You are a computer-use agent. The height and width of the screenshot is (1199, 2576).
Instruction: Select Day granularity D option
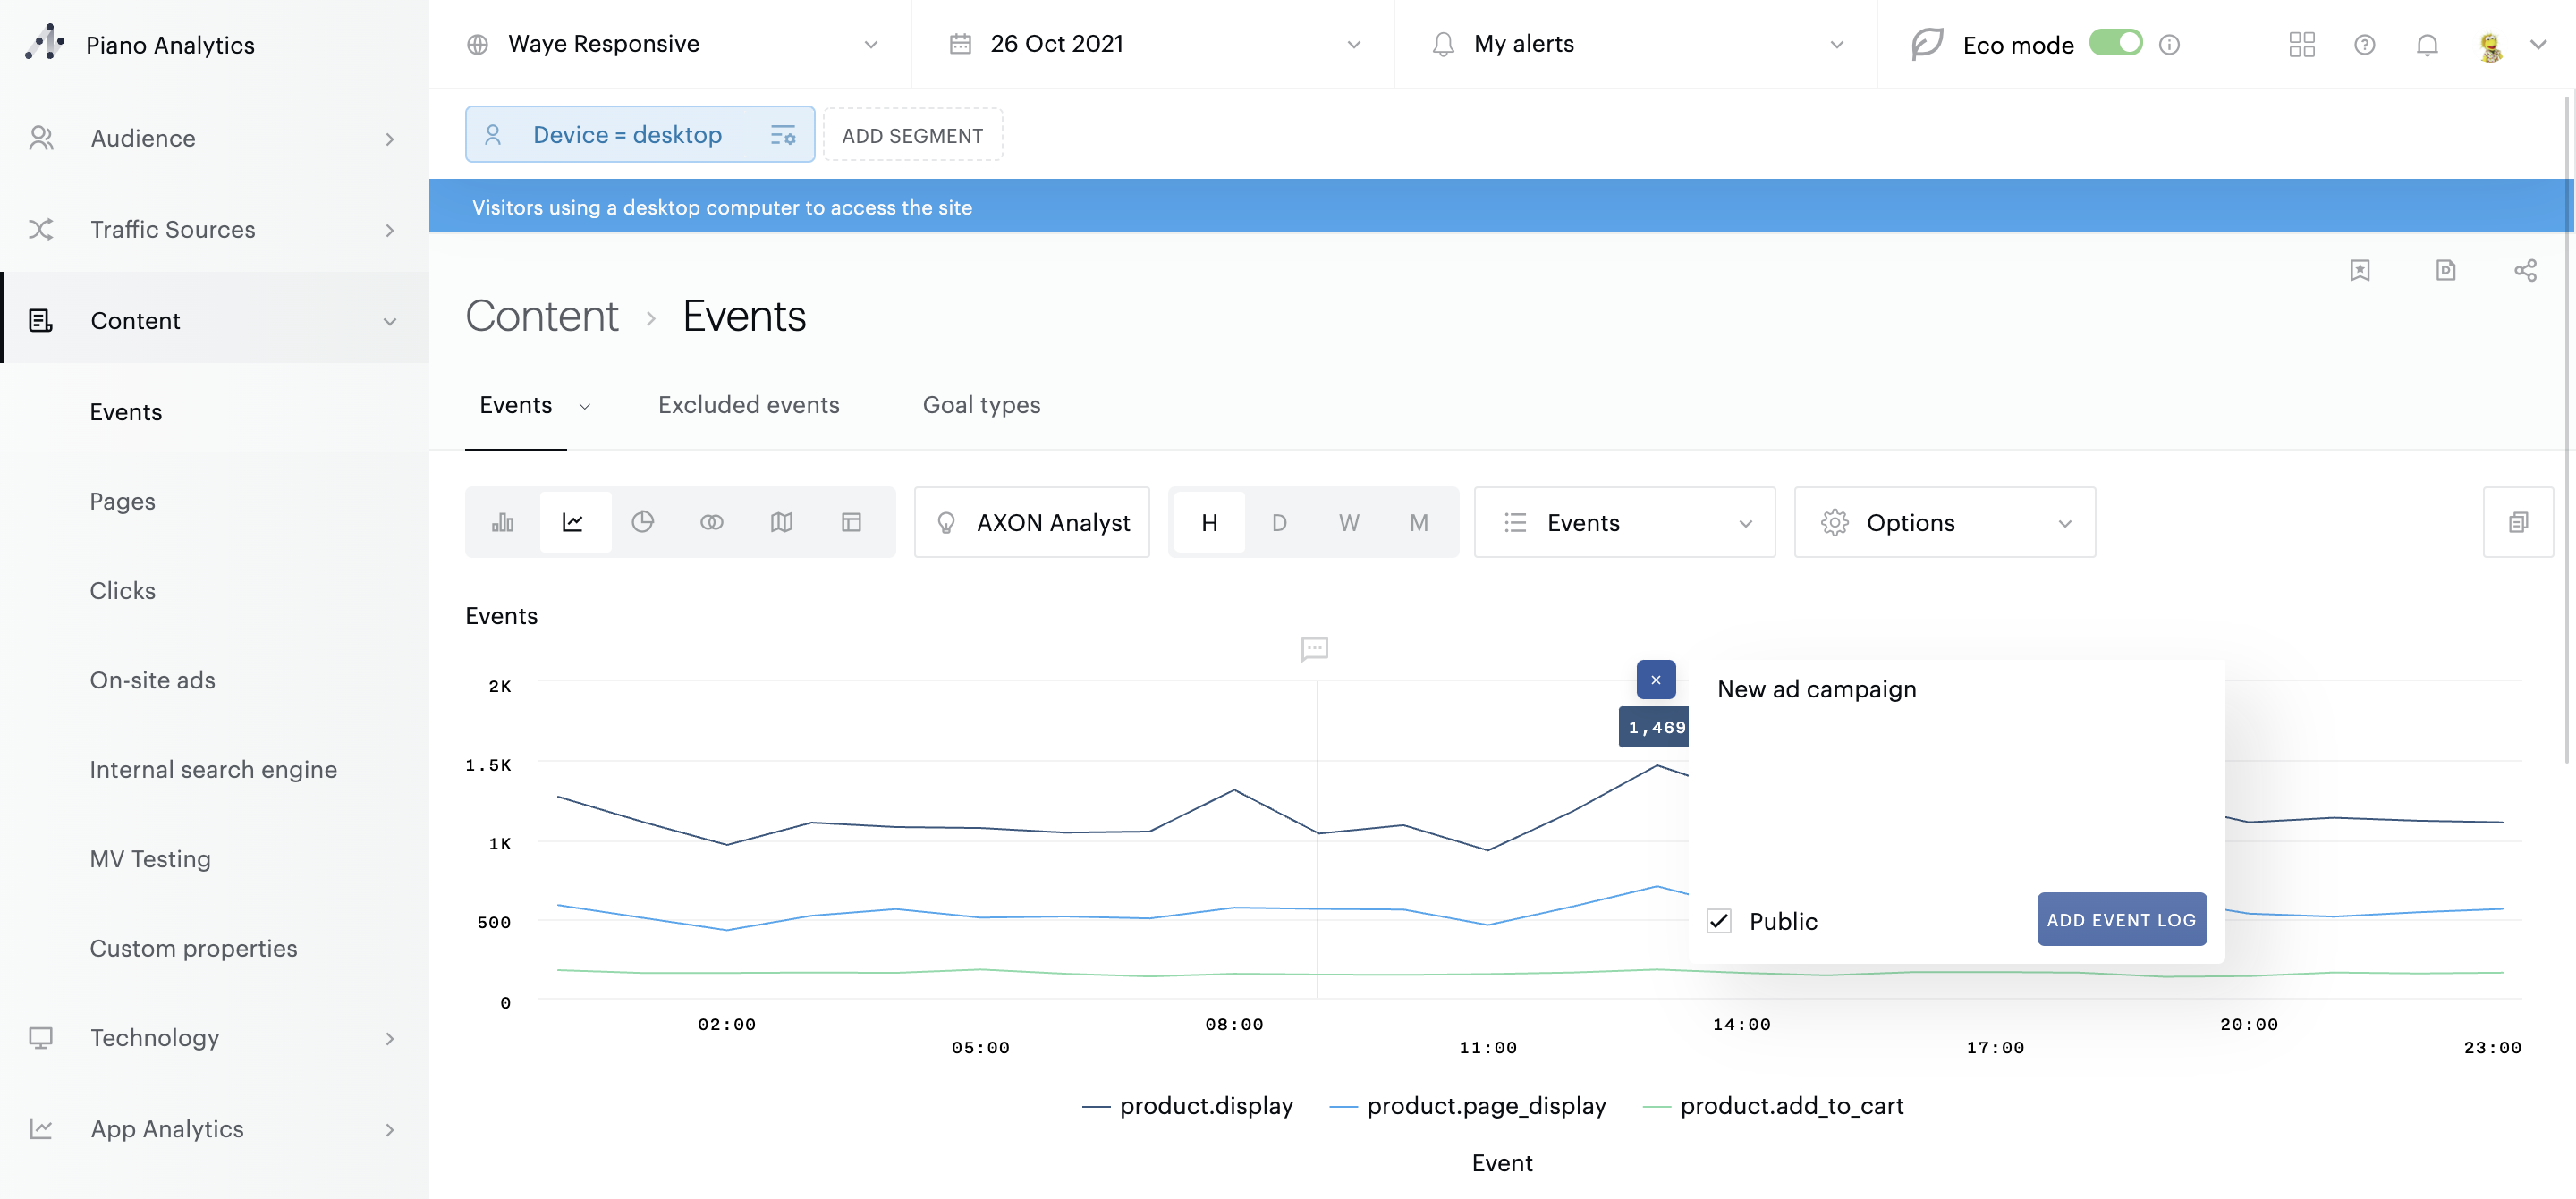point(1279,522)
